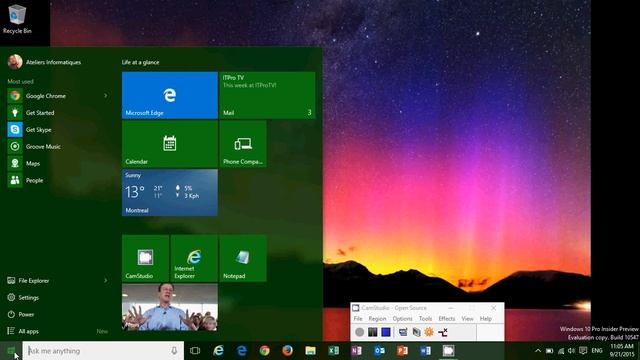Click the battery tray icon
The image size is (640, 360).
[550, 351]
